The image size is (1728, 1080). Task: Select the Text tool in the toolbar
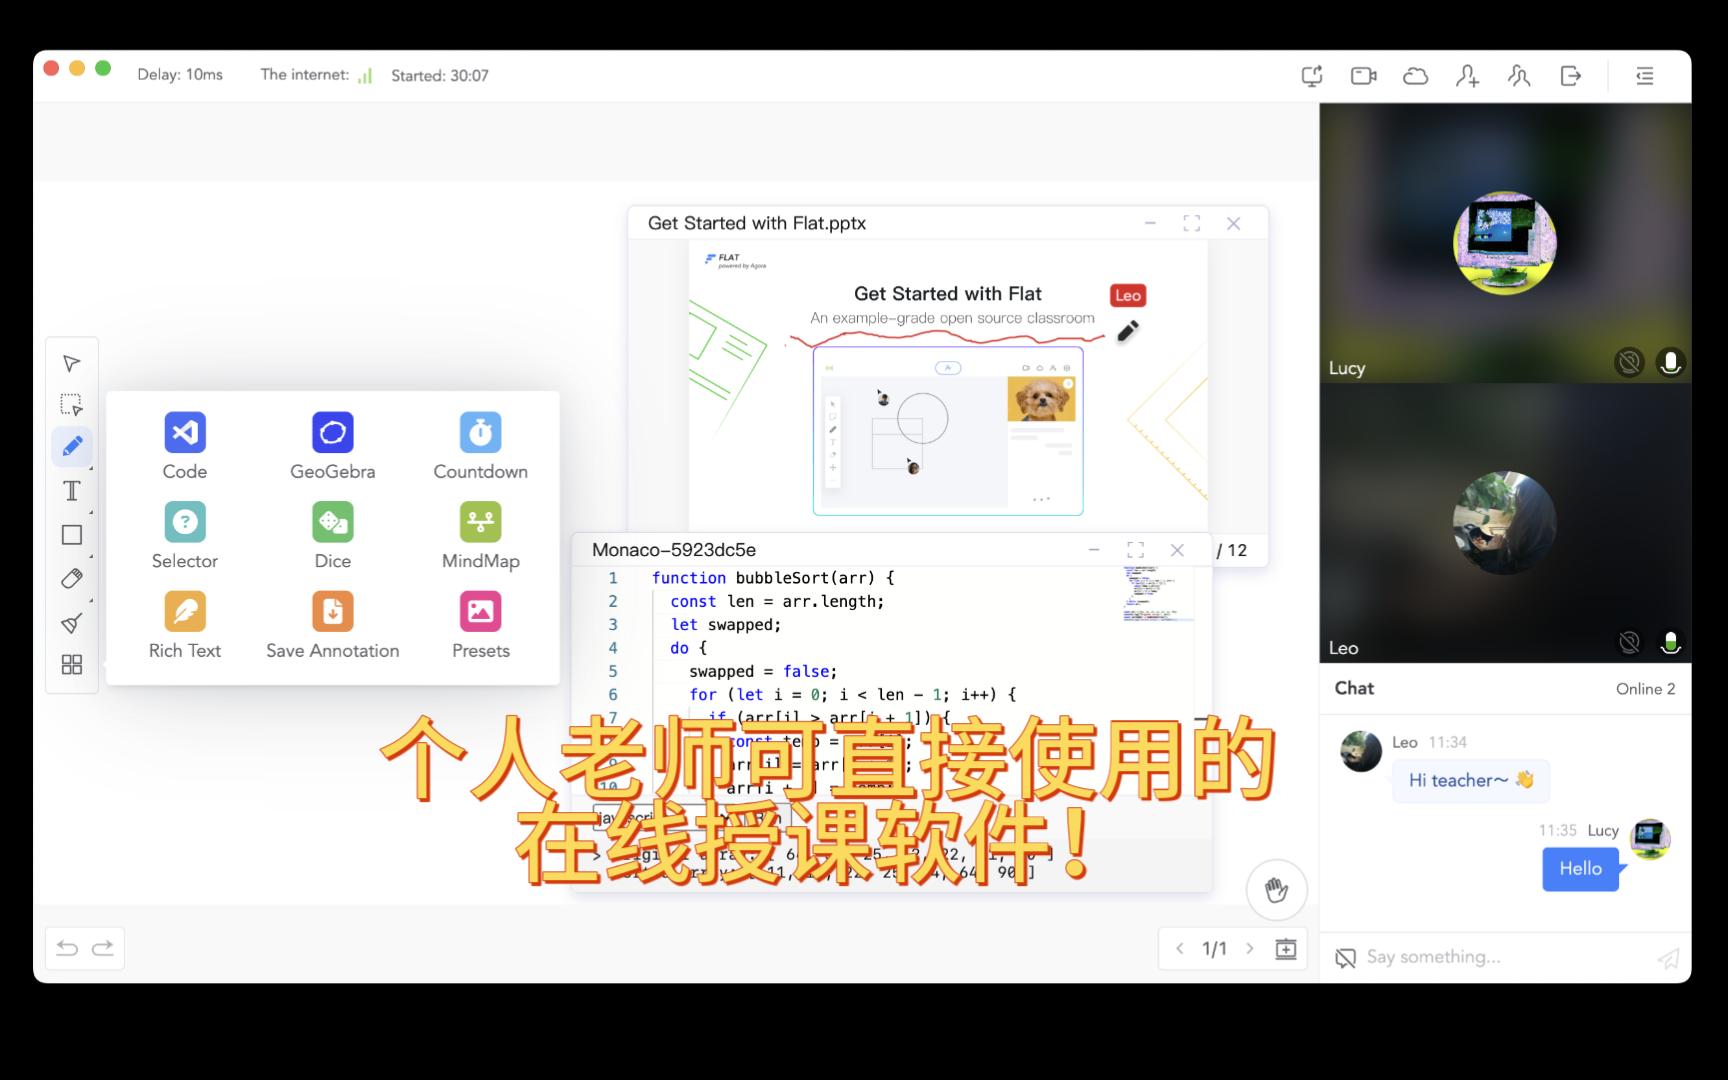[x=71, y=490]
